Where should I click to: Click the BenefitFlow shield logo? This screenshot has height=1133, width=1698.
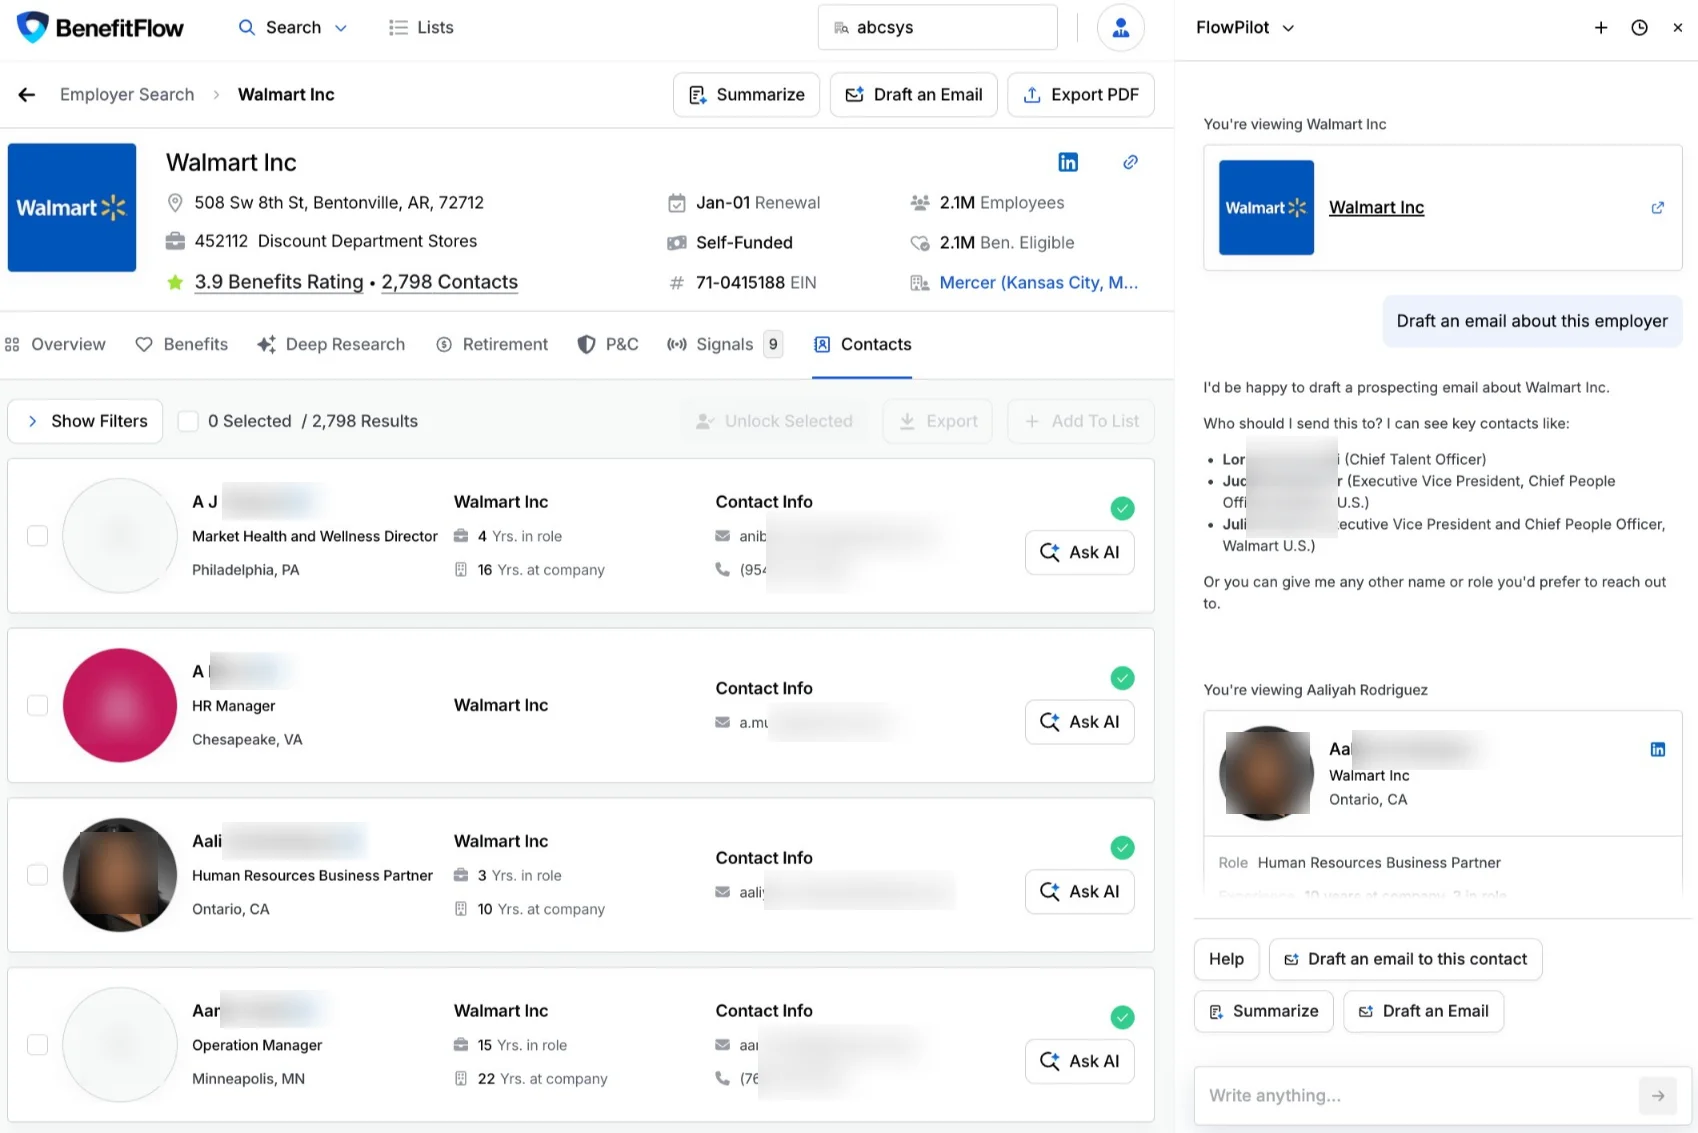(33, 27)
